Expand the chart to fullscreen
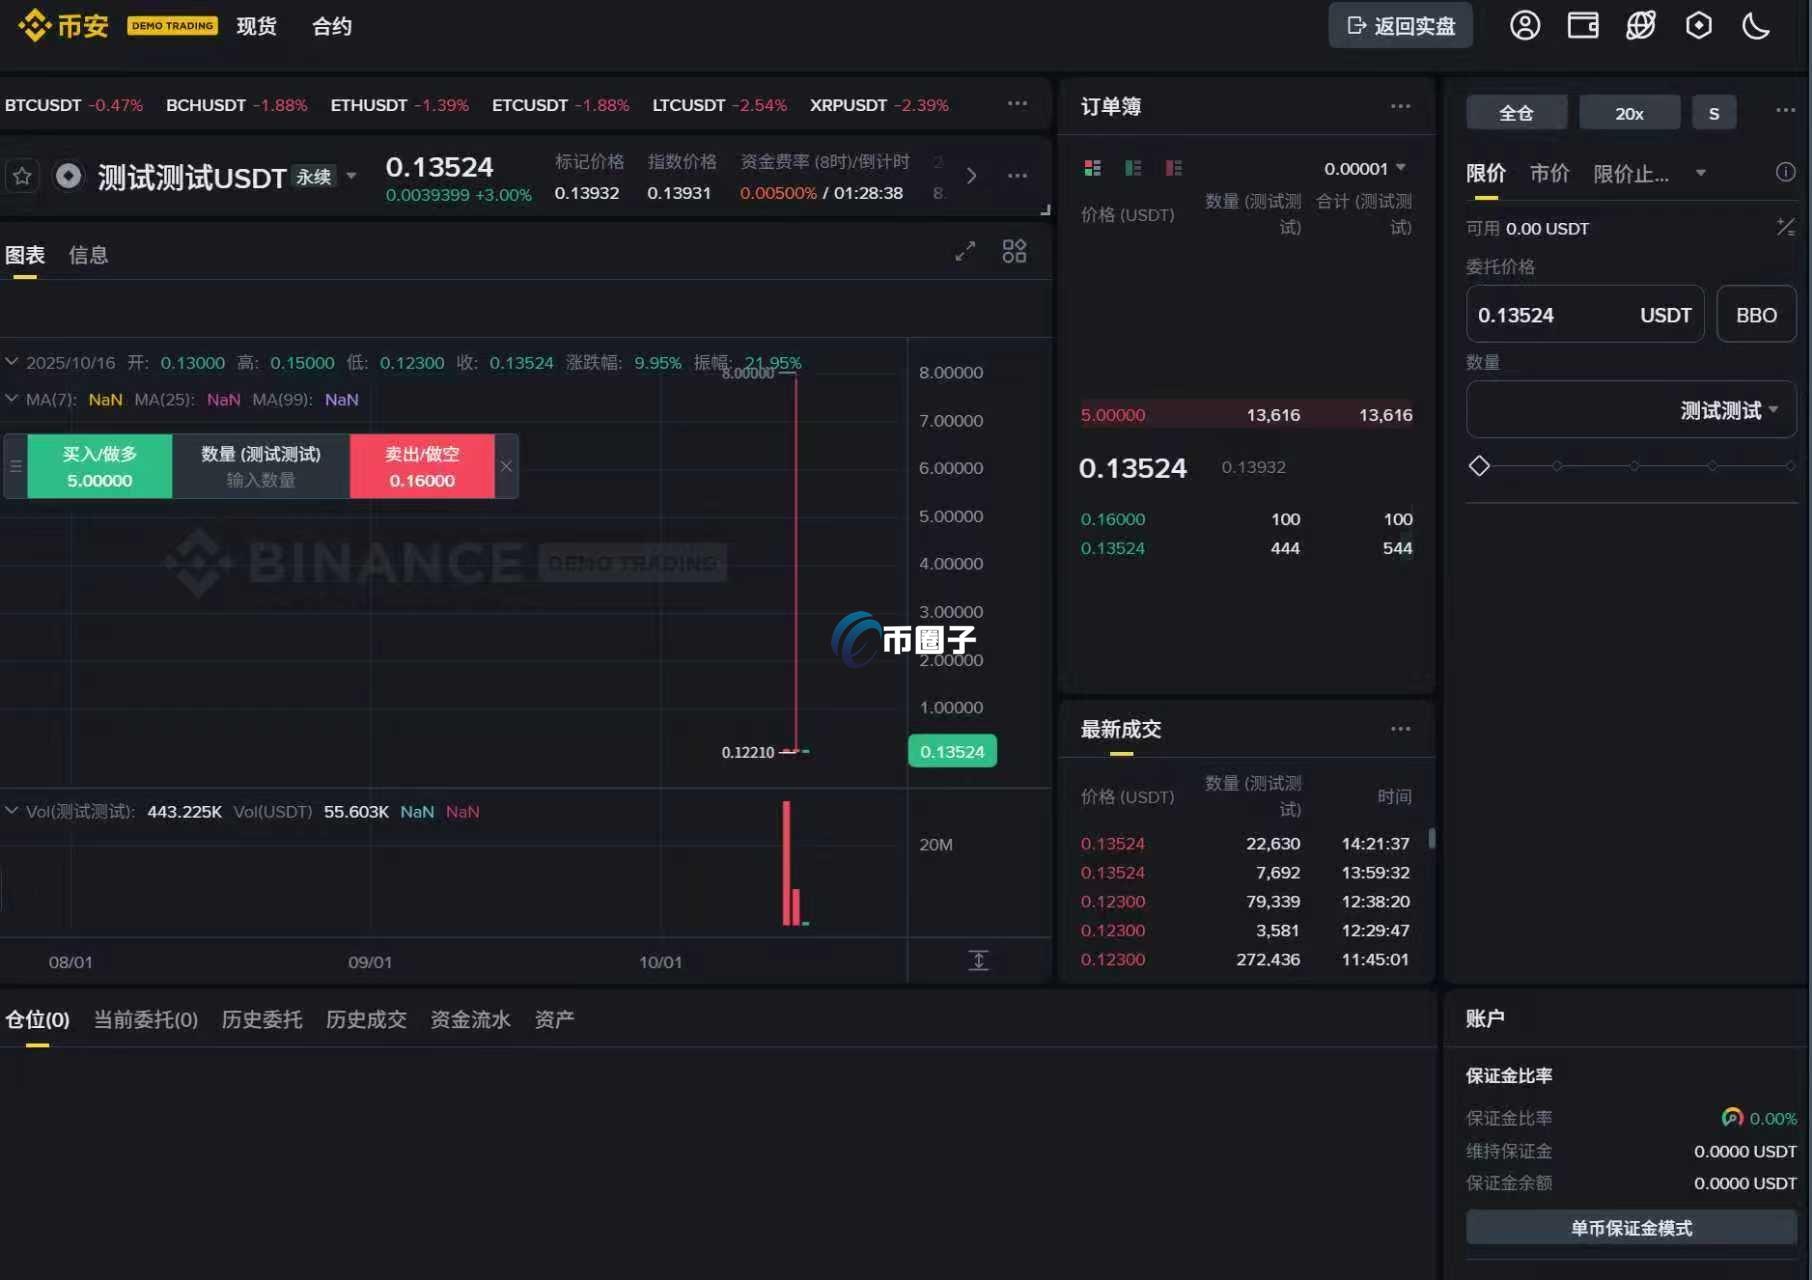 pos(965,251)
